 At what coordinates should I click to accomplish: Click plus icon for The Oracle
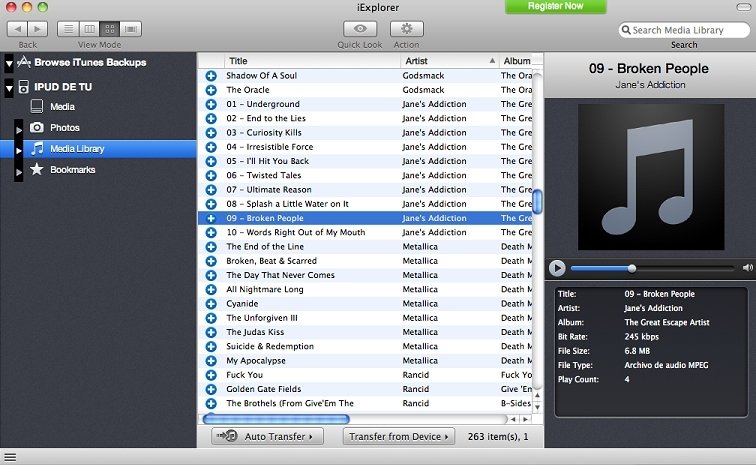pyautogui.click(x=211, y=90)
